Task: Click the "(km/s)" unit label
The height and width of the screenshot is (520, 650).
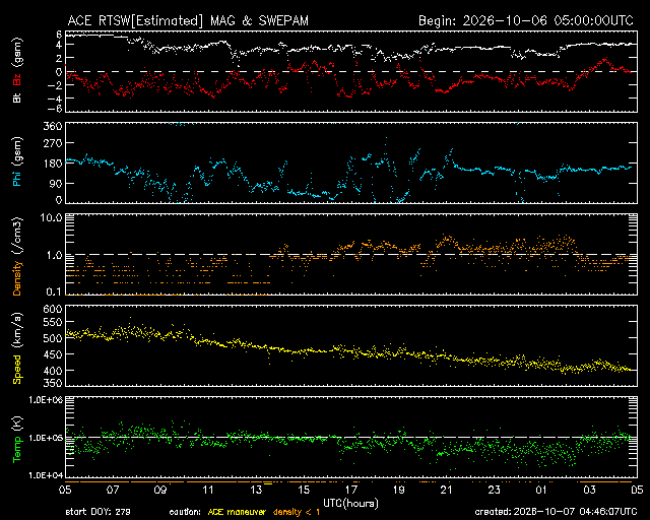Action: 17,331
